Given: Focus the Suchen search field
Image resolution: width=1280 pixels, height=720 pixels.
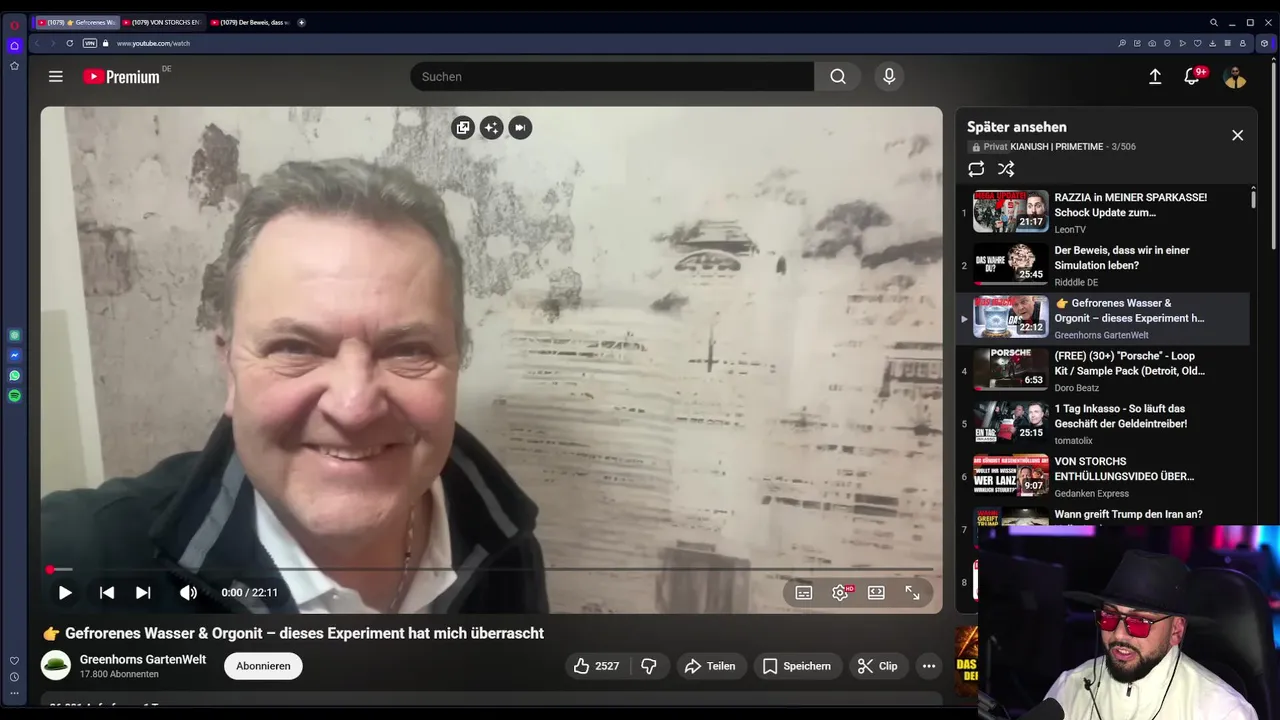Looking at the screenshot, I should (x=612, y=76).
